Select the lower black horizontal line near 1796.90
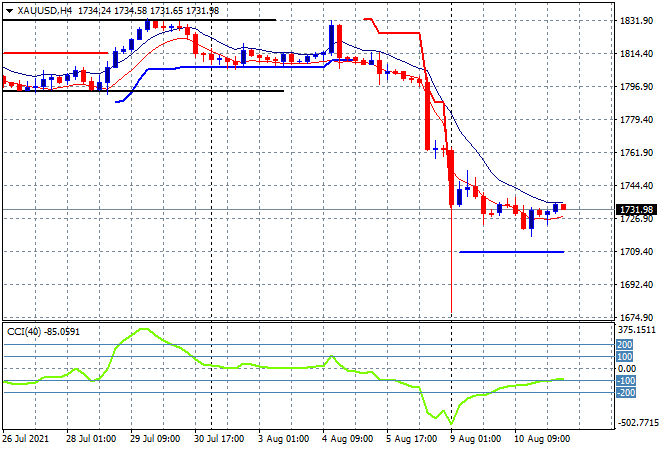The image size is (660, 450). point(143,91)
